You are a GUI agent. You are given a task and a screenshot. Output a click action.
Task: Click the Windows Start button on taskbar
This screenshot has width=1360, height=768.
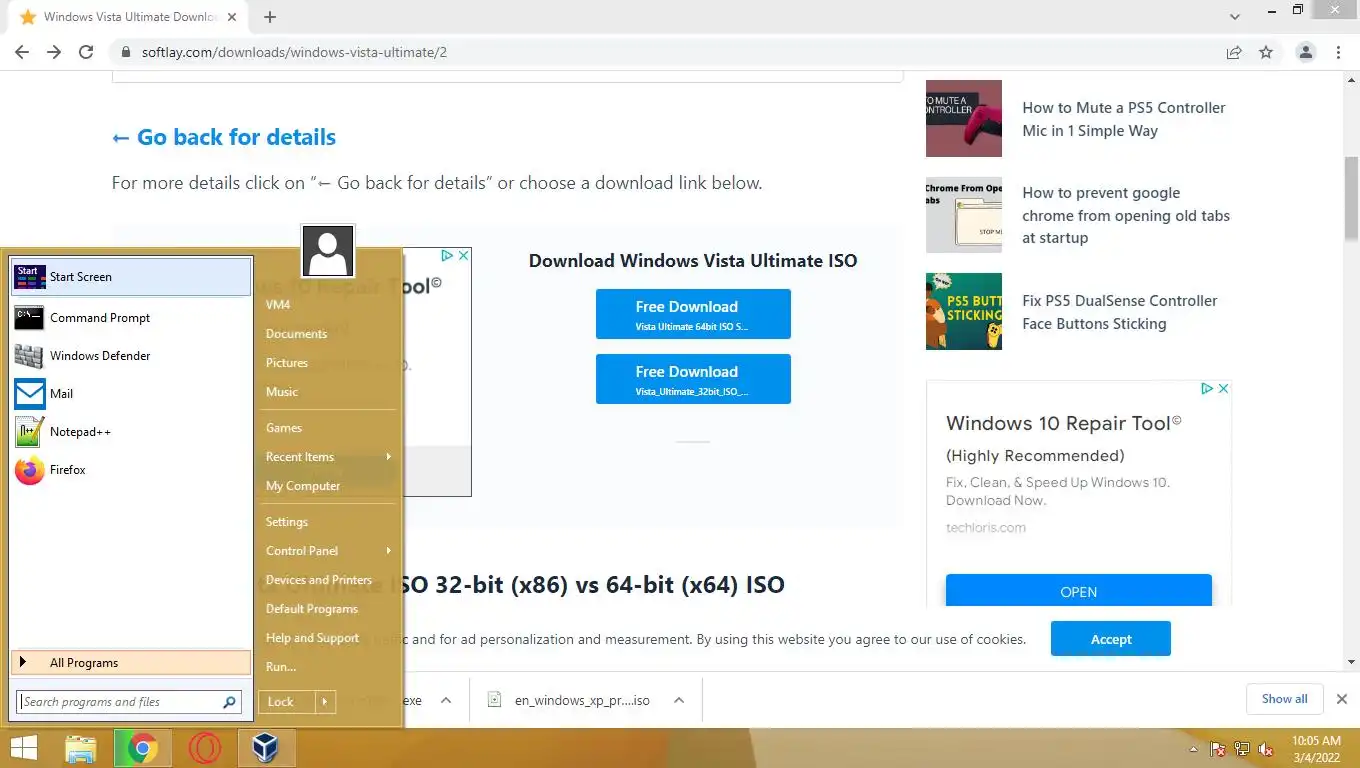25,748
